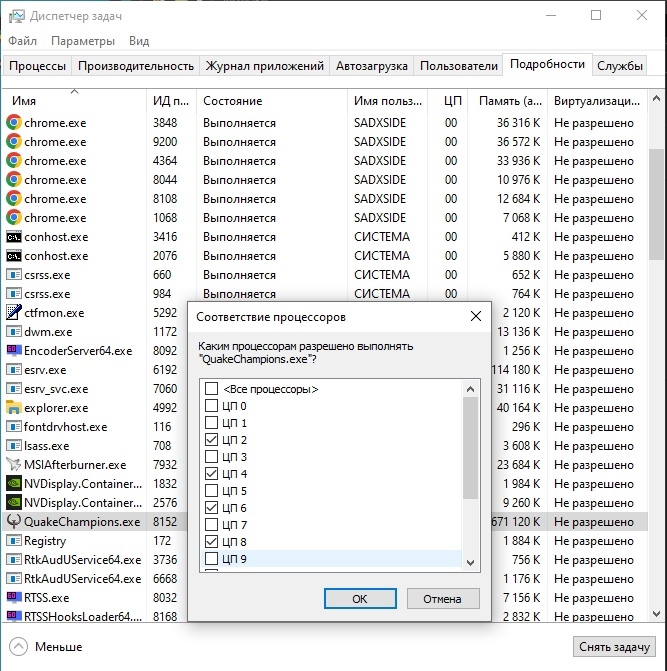Enable the ЦП 9 checkbox
667x671 pixels.
(x=211, y=558)
